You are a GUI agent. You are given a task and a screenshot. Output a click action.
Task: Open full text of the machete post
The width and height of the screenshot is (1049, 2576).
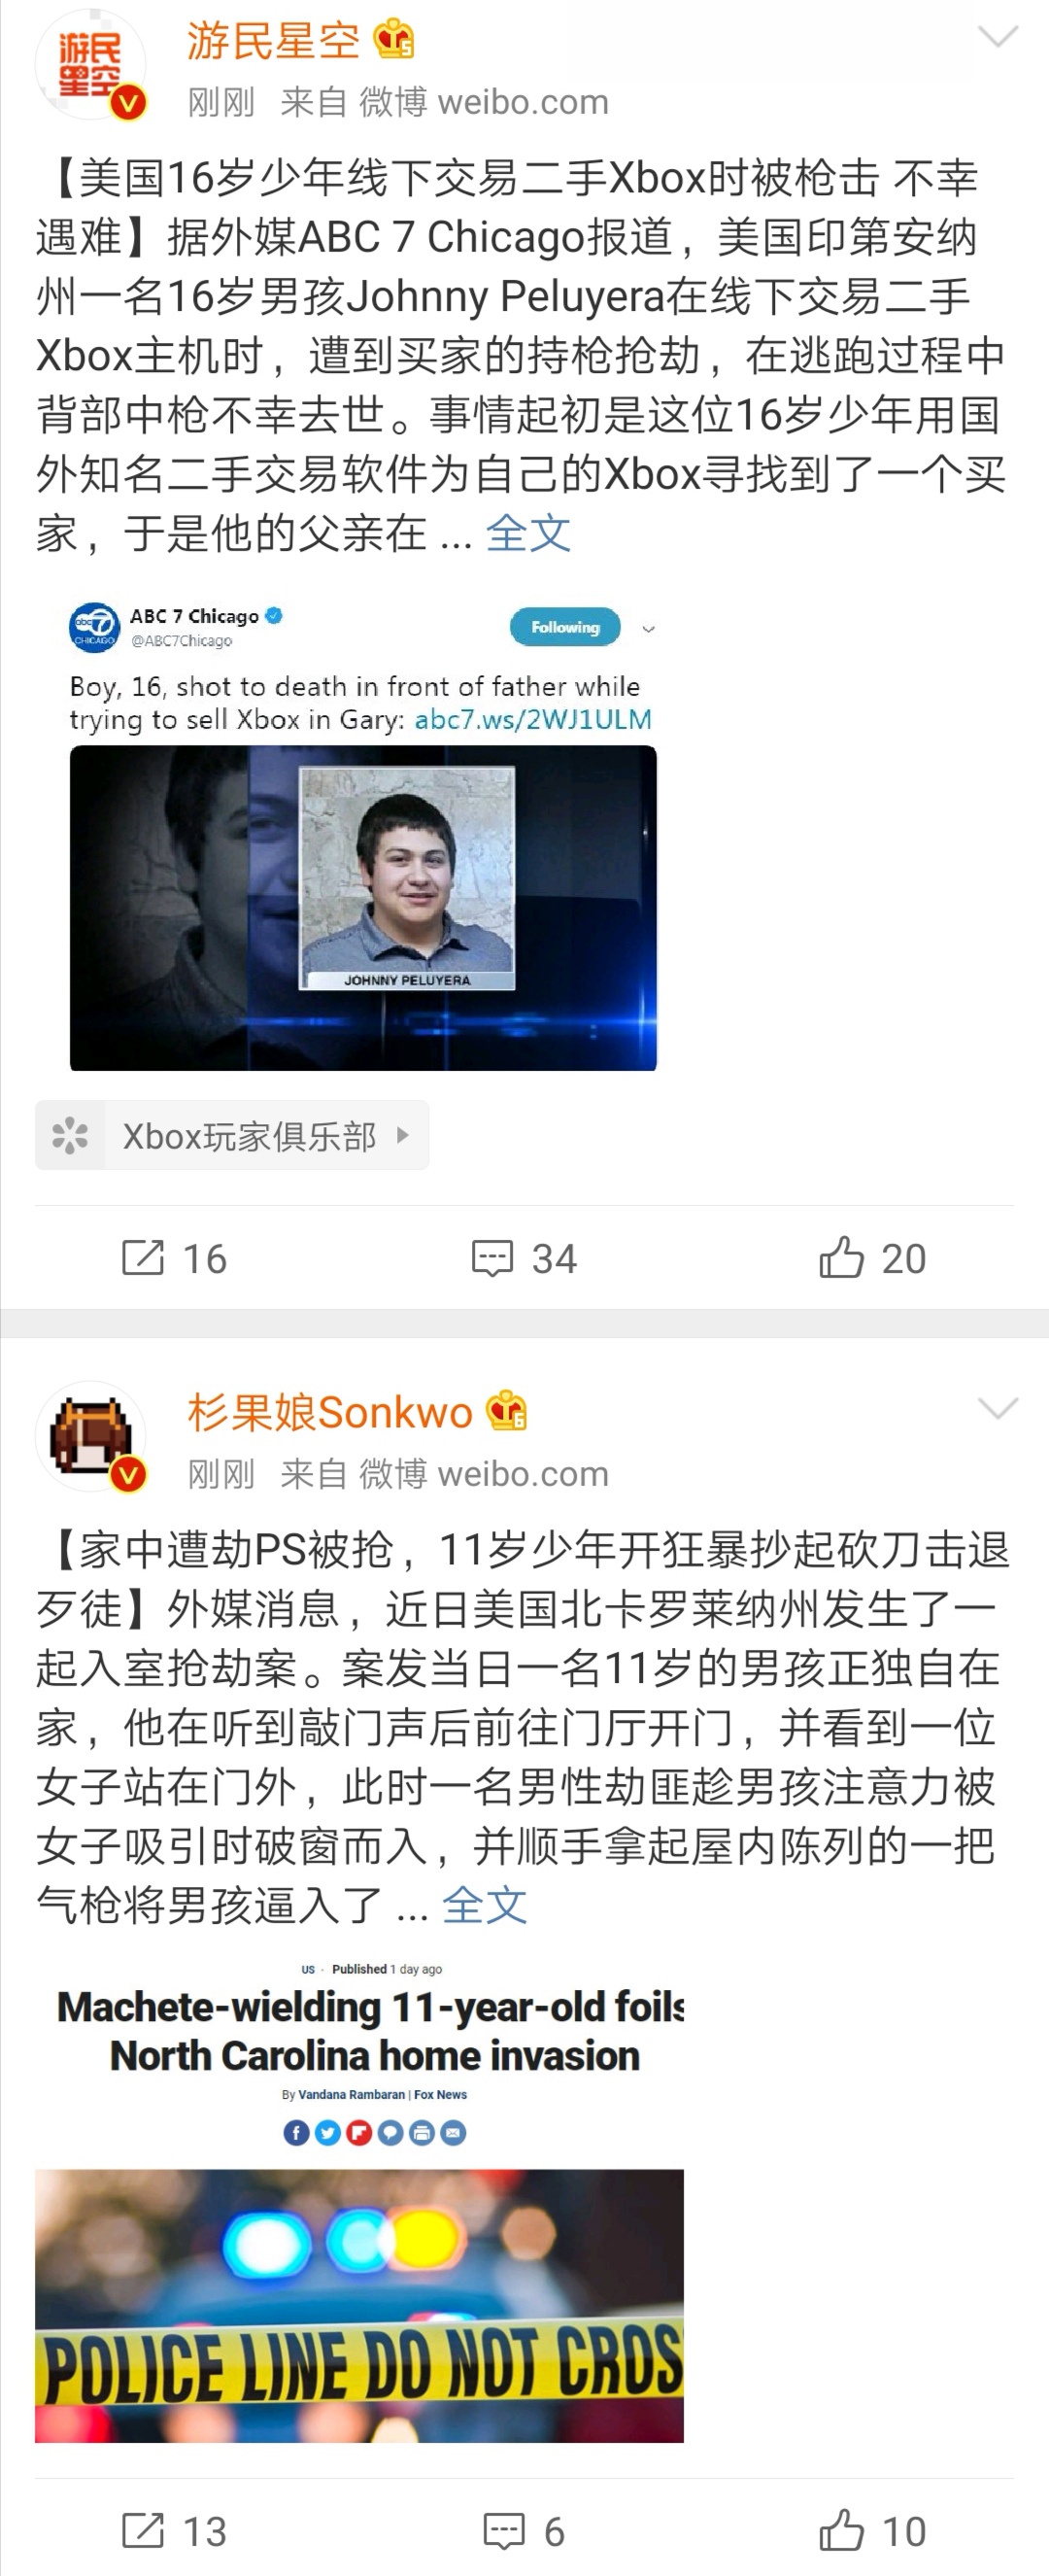(x=484, y=1904)
